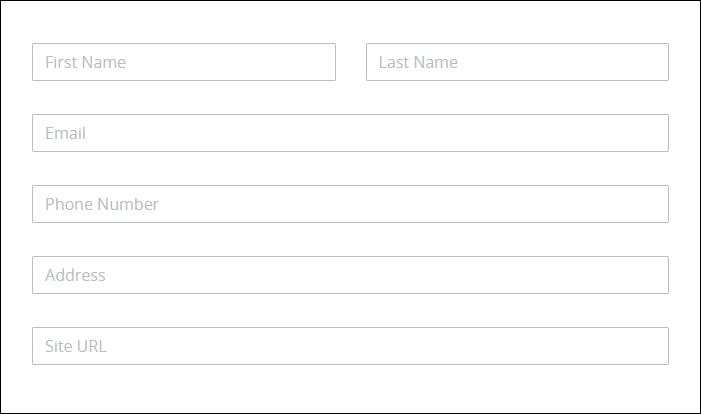Click the First Name input field
The width and height of the screenshot is (701, 414).
[184, 62]
